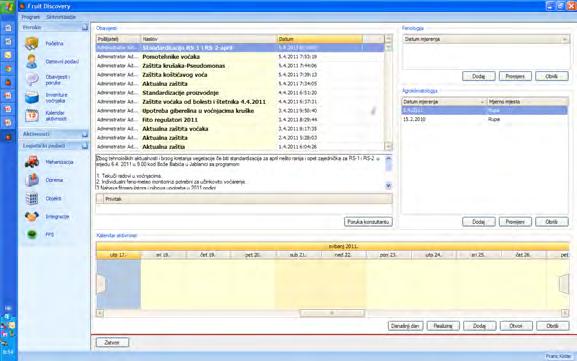The height and width of the screenshot is (361, 577).
Task: Select calendar day 'sub 21.'
Action: click(298, 255)
